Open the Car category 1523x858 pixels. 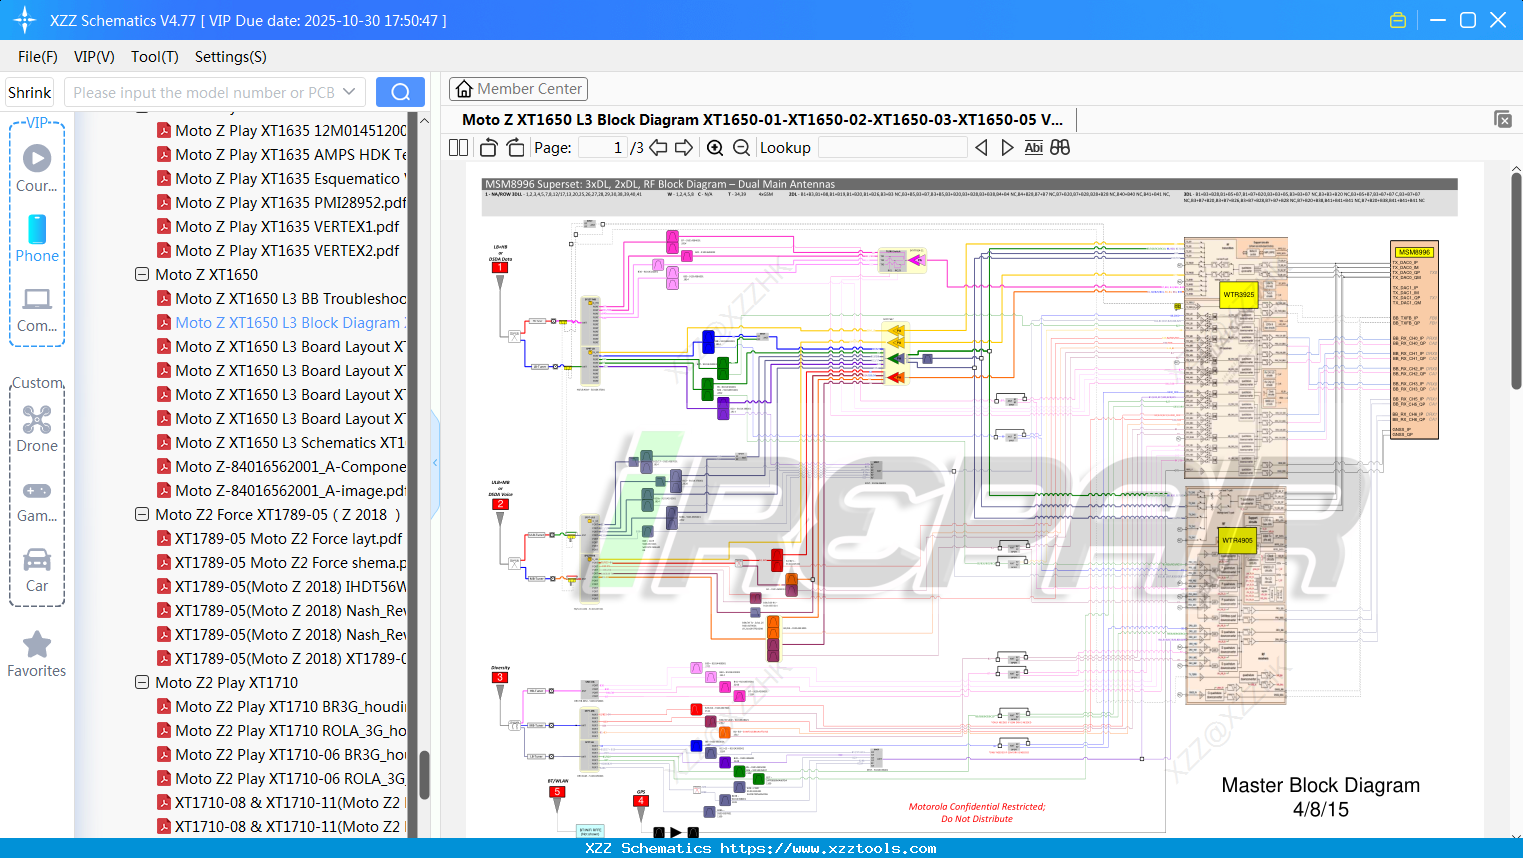point(37,569)
